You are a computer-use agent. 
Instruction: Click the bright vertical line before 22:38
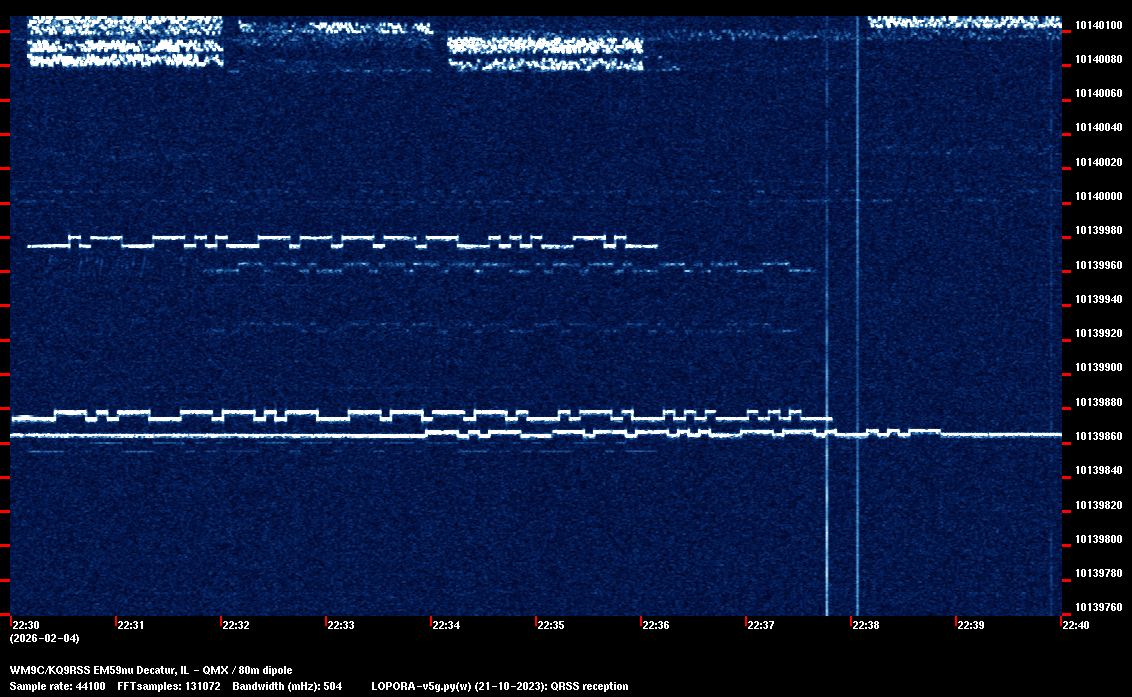pos(857,300)
